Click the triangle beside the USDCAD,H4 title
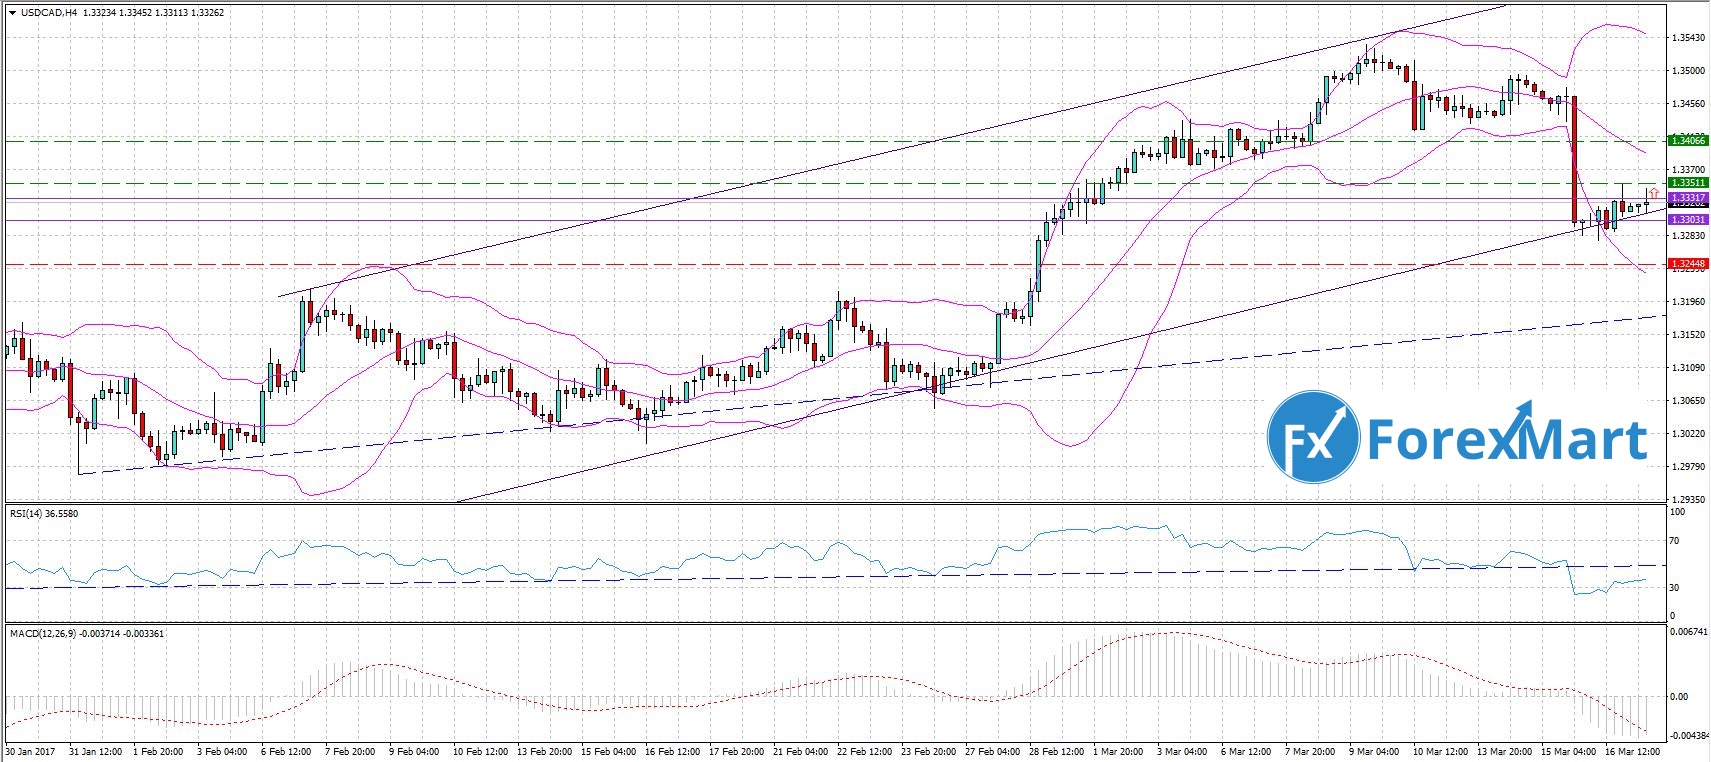 coord(11,13)
